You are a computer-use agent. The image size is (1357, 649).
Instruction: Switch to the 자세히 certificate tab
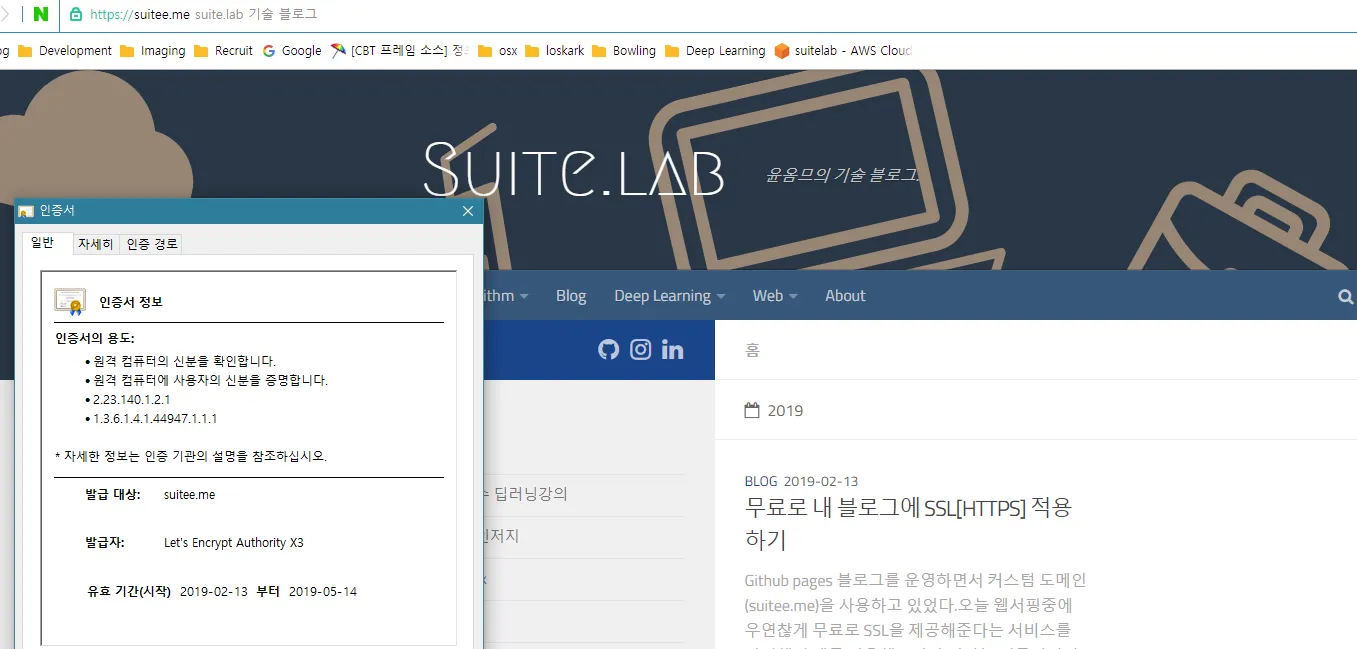(96, 244)
